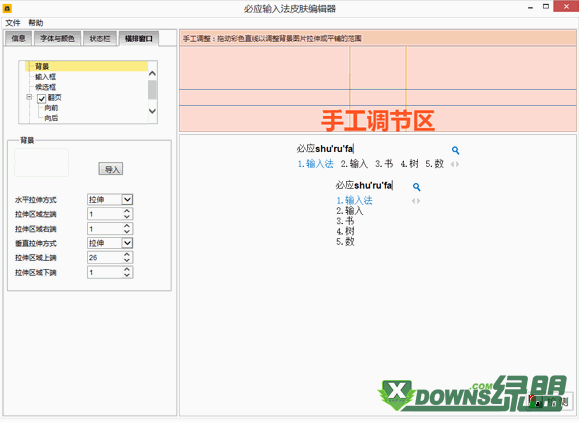Open the 帮助 menu
The width and height of the screenshot is (579, 422).
(x=35, y=23)
